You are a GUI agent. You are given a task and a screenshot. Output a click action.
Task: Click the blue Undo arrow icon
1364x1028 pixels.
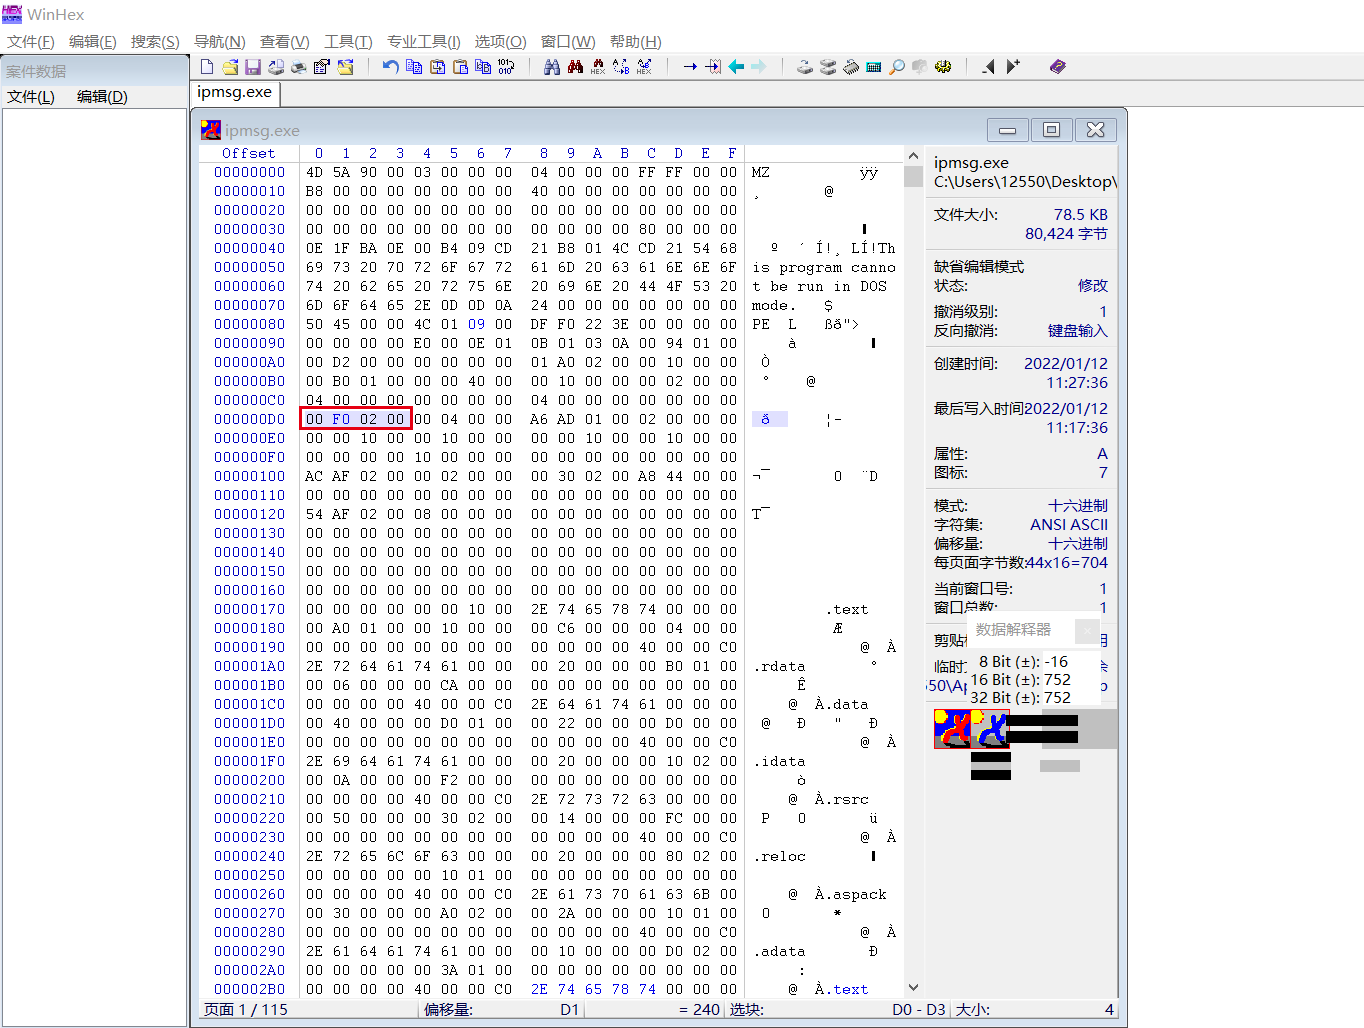click(390, 67)
